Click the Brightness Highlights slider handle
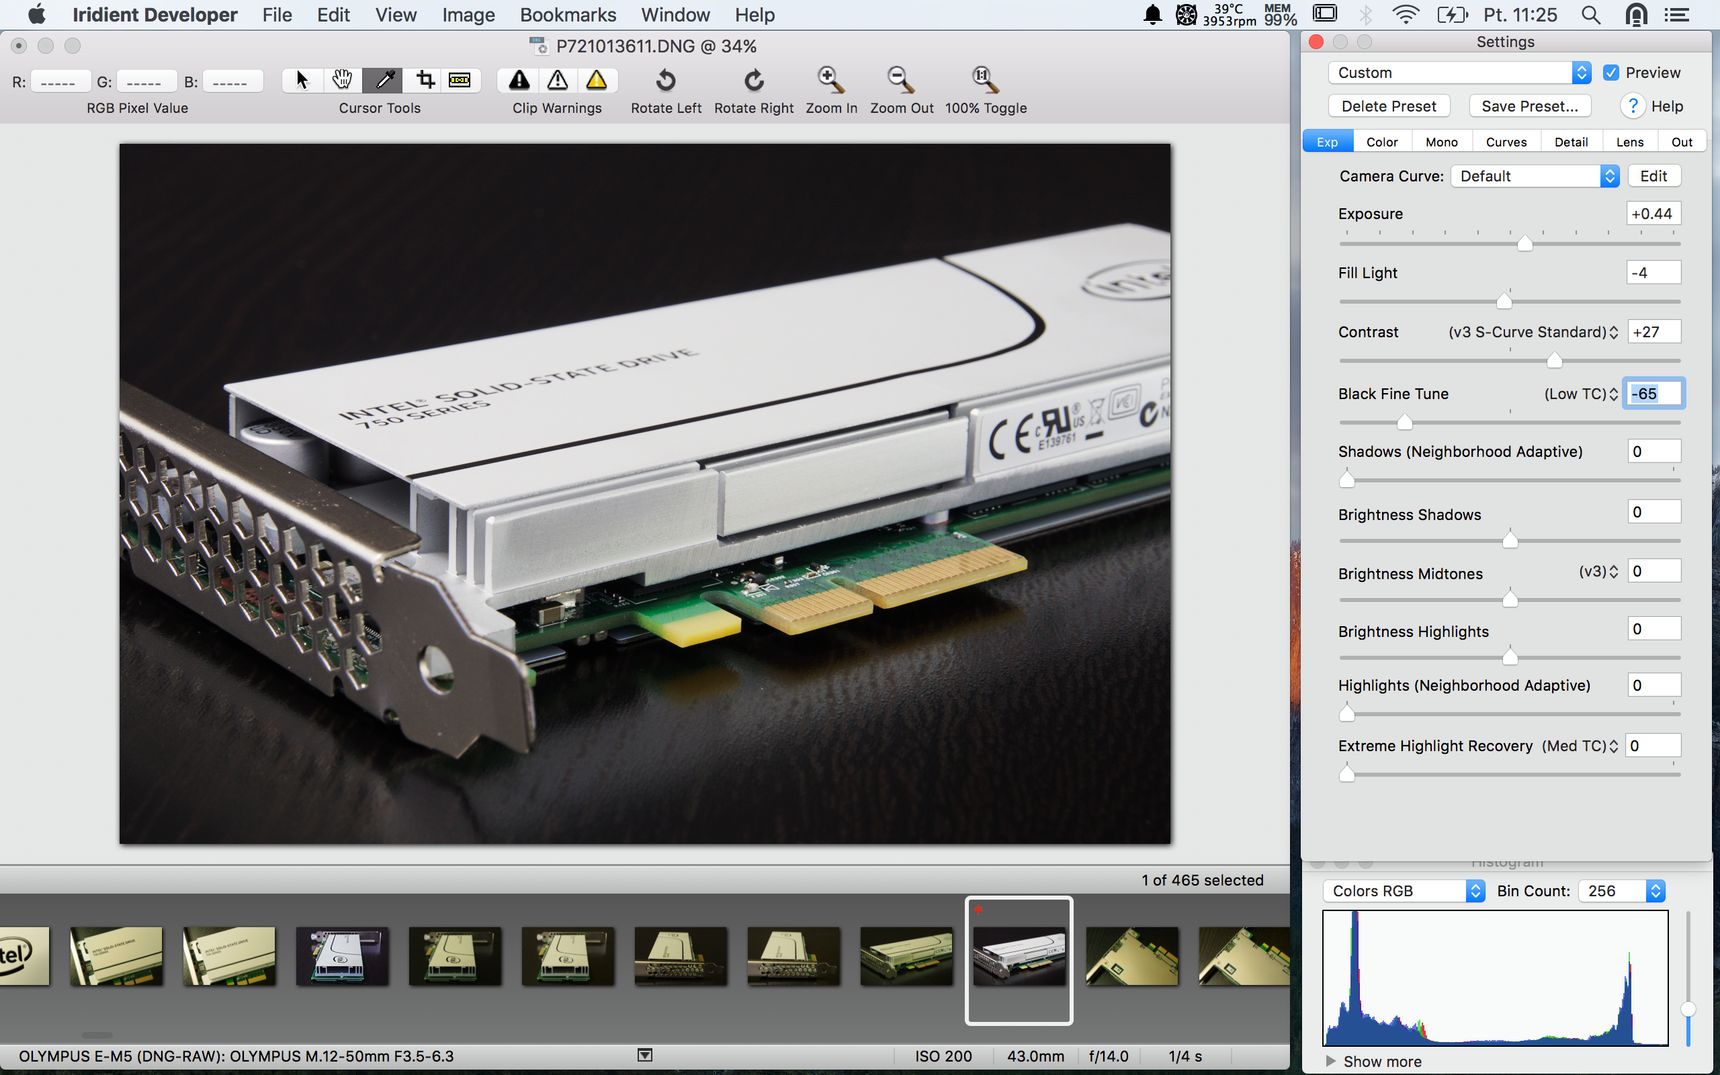Image resolution: width=1720 pixels, height=1075 pixels. (1510, 657)
